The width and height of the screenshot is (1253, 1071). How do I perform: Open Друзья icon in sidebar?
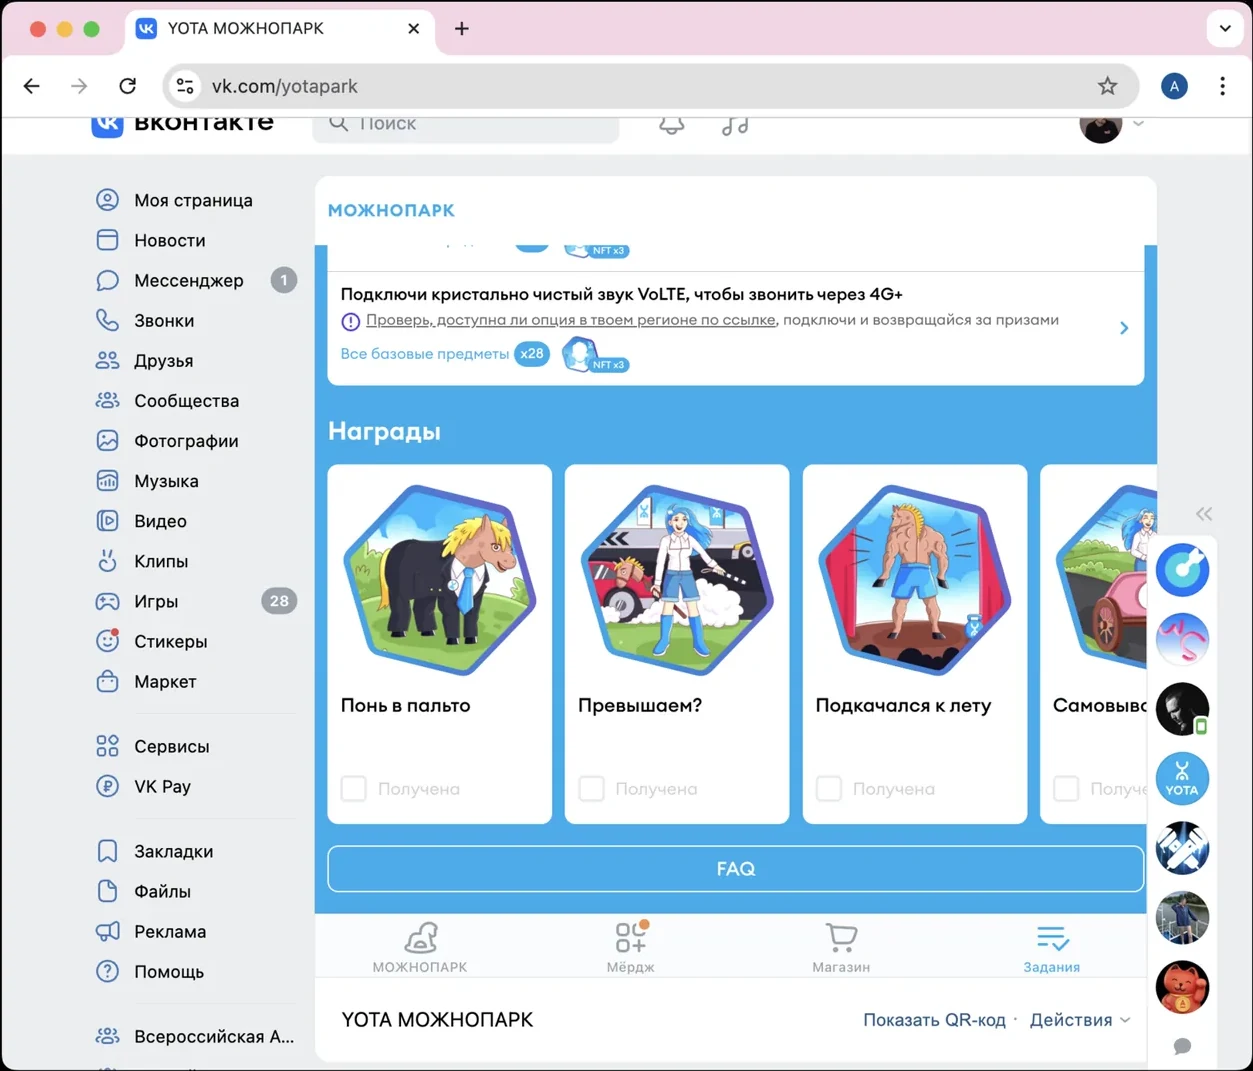[107, 360]
